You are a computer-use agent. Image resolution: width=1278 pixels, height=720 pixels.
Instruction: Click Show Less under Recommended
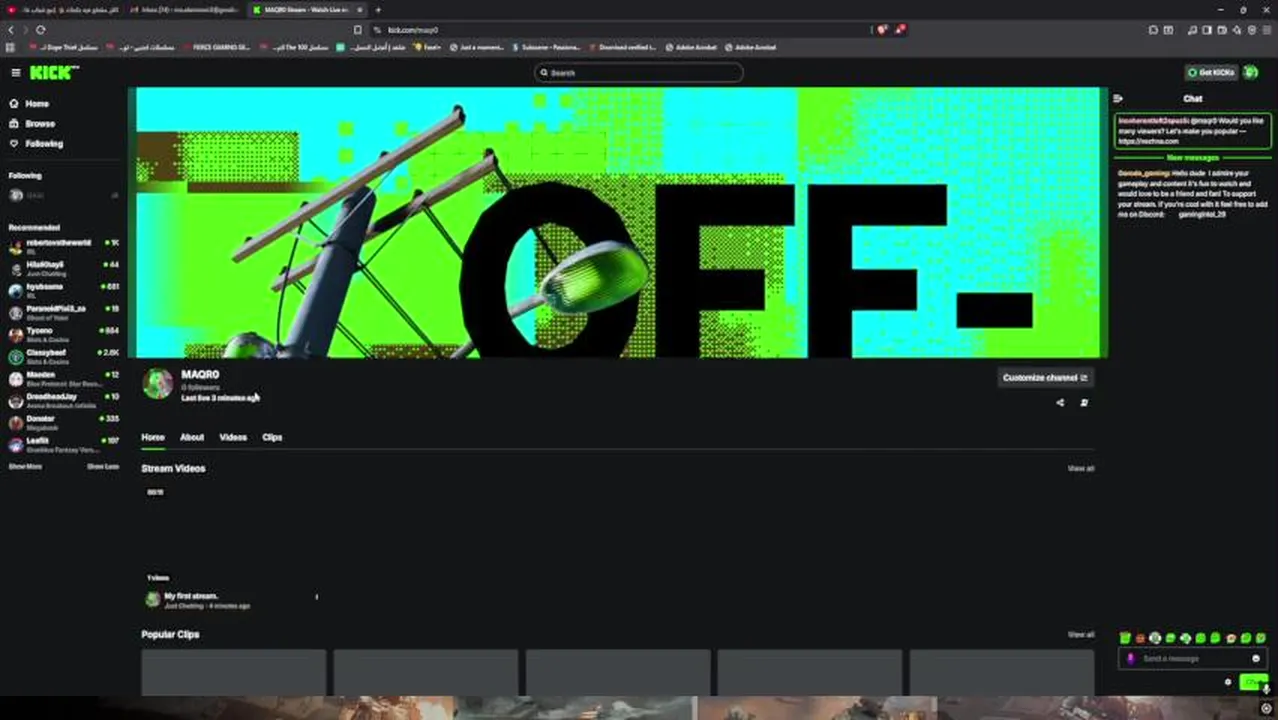(103, 467)
